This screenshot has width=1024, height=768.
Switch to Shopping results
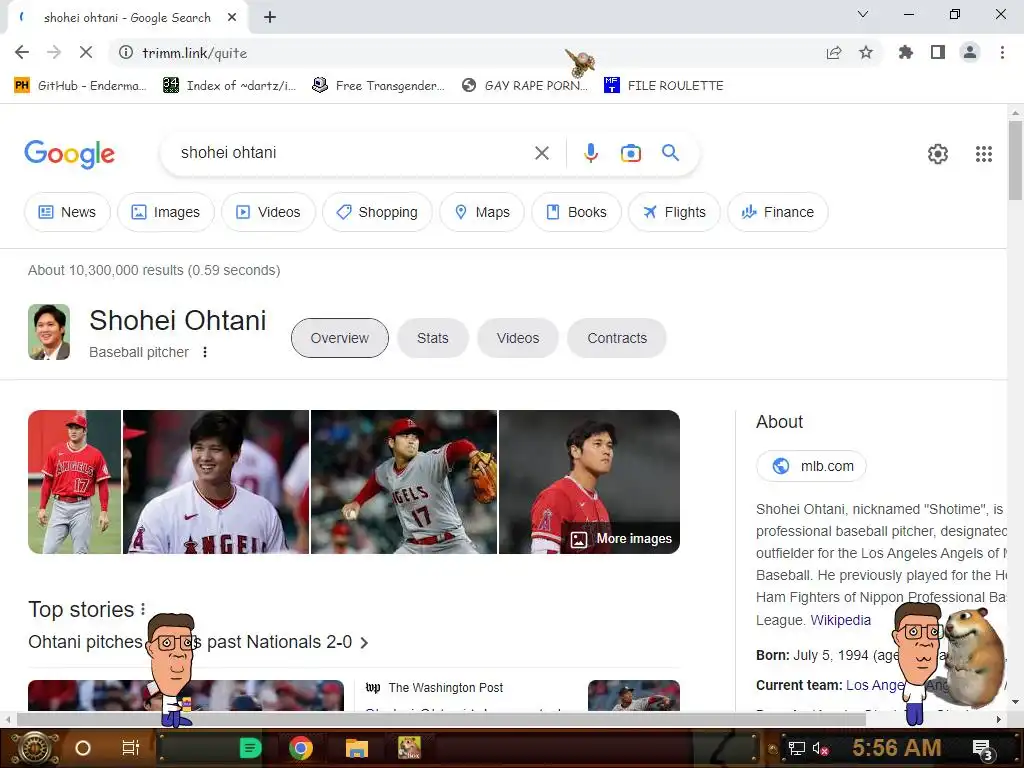click(377, 212)
